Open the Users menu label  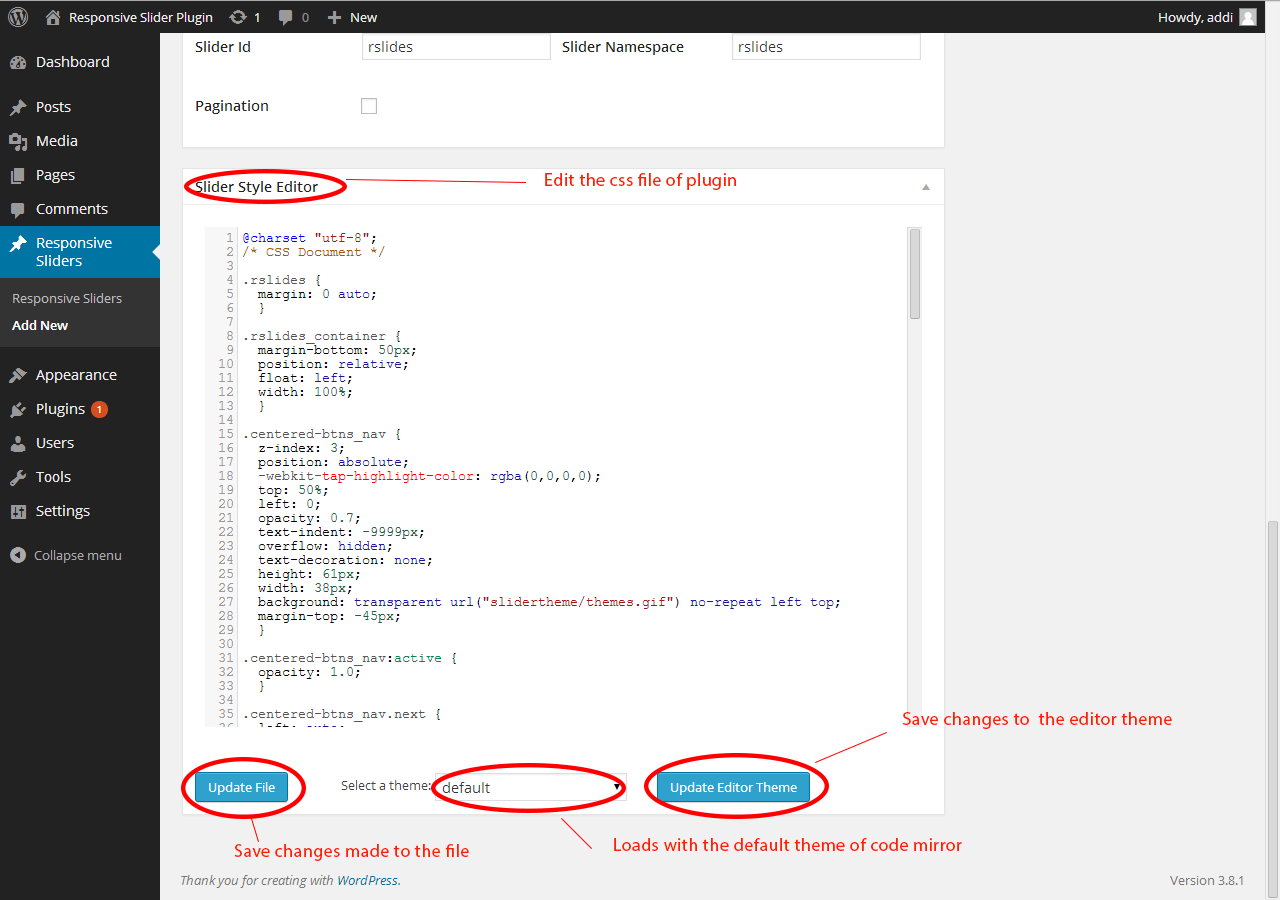55,443
